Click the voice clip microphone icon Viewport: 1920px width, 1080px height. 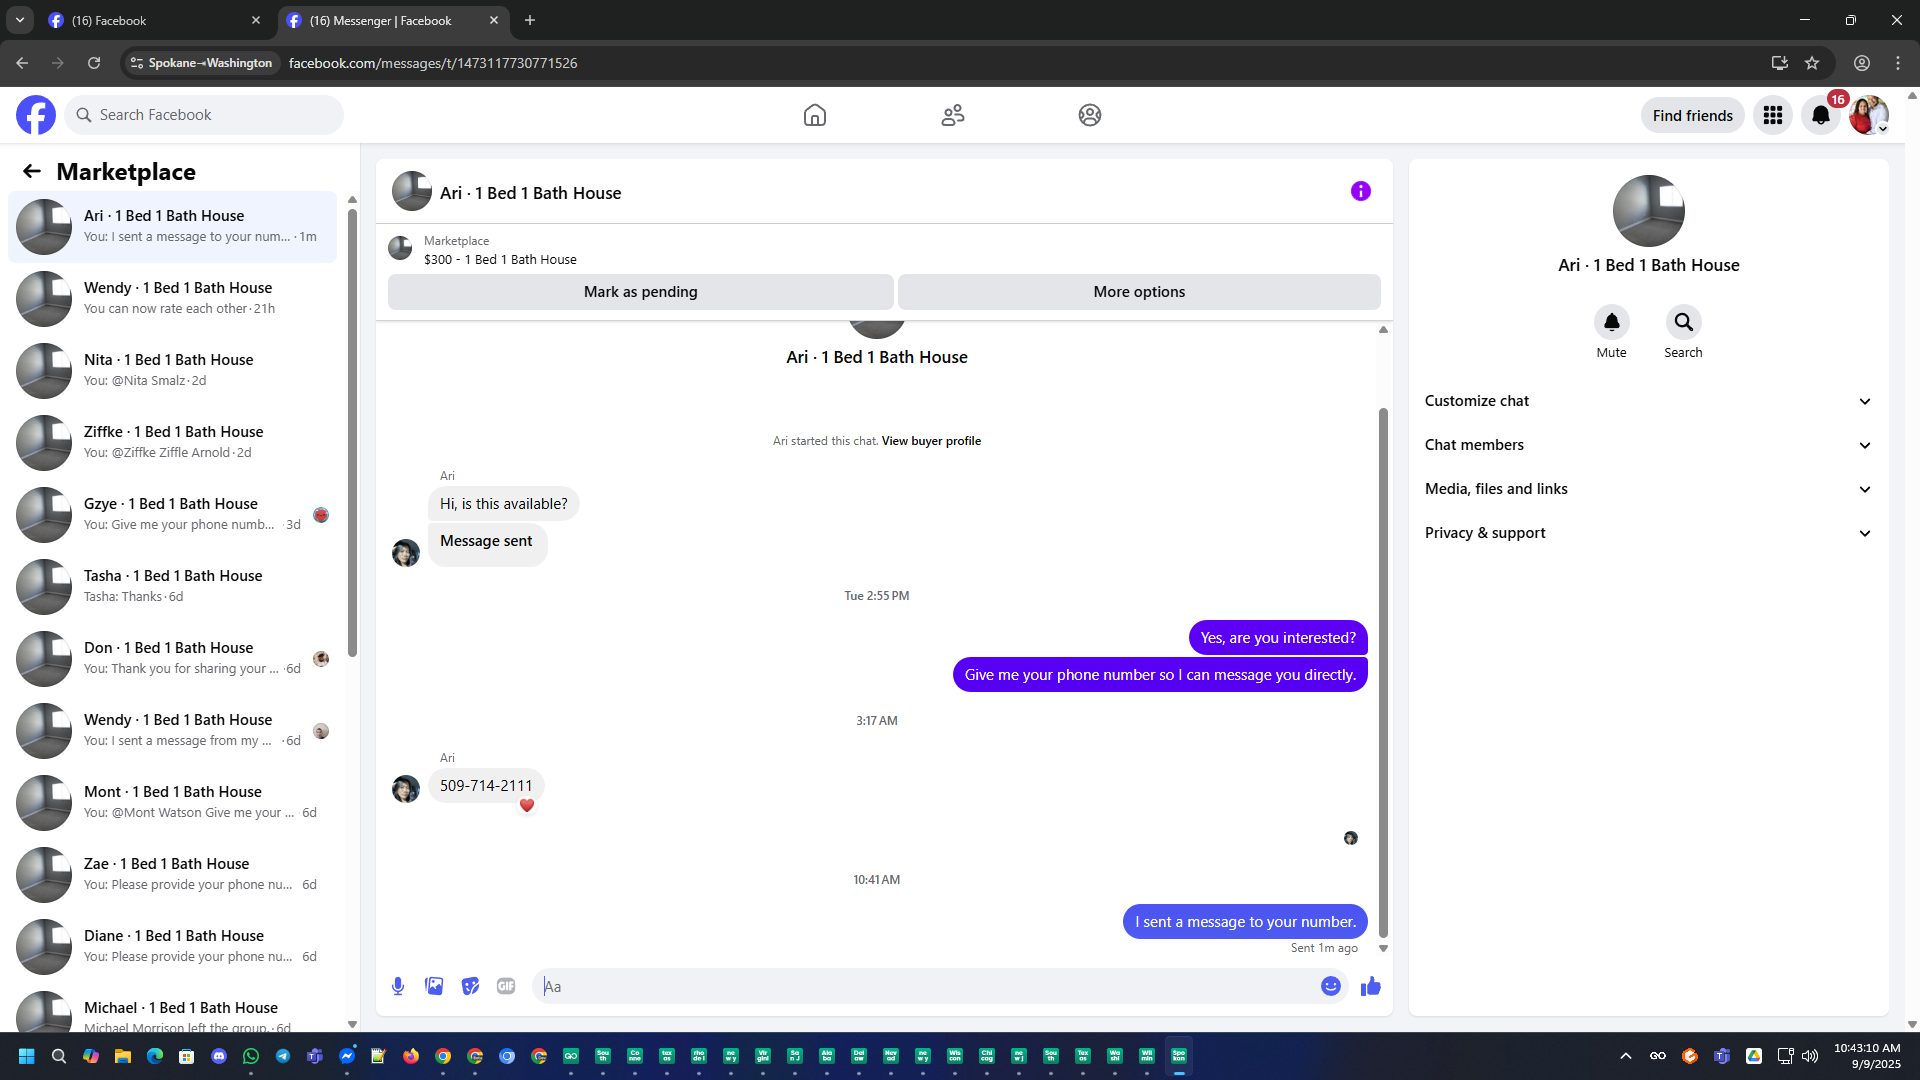(x=398, y=986)
